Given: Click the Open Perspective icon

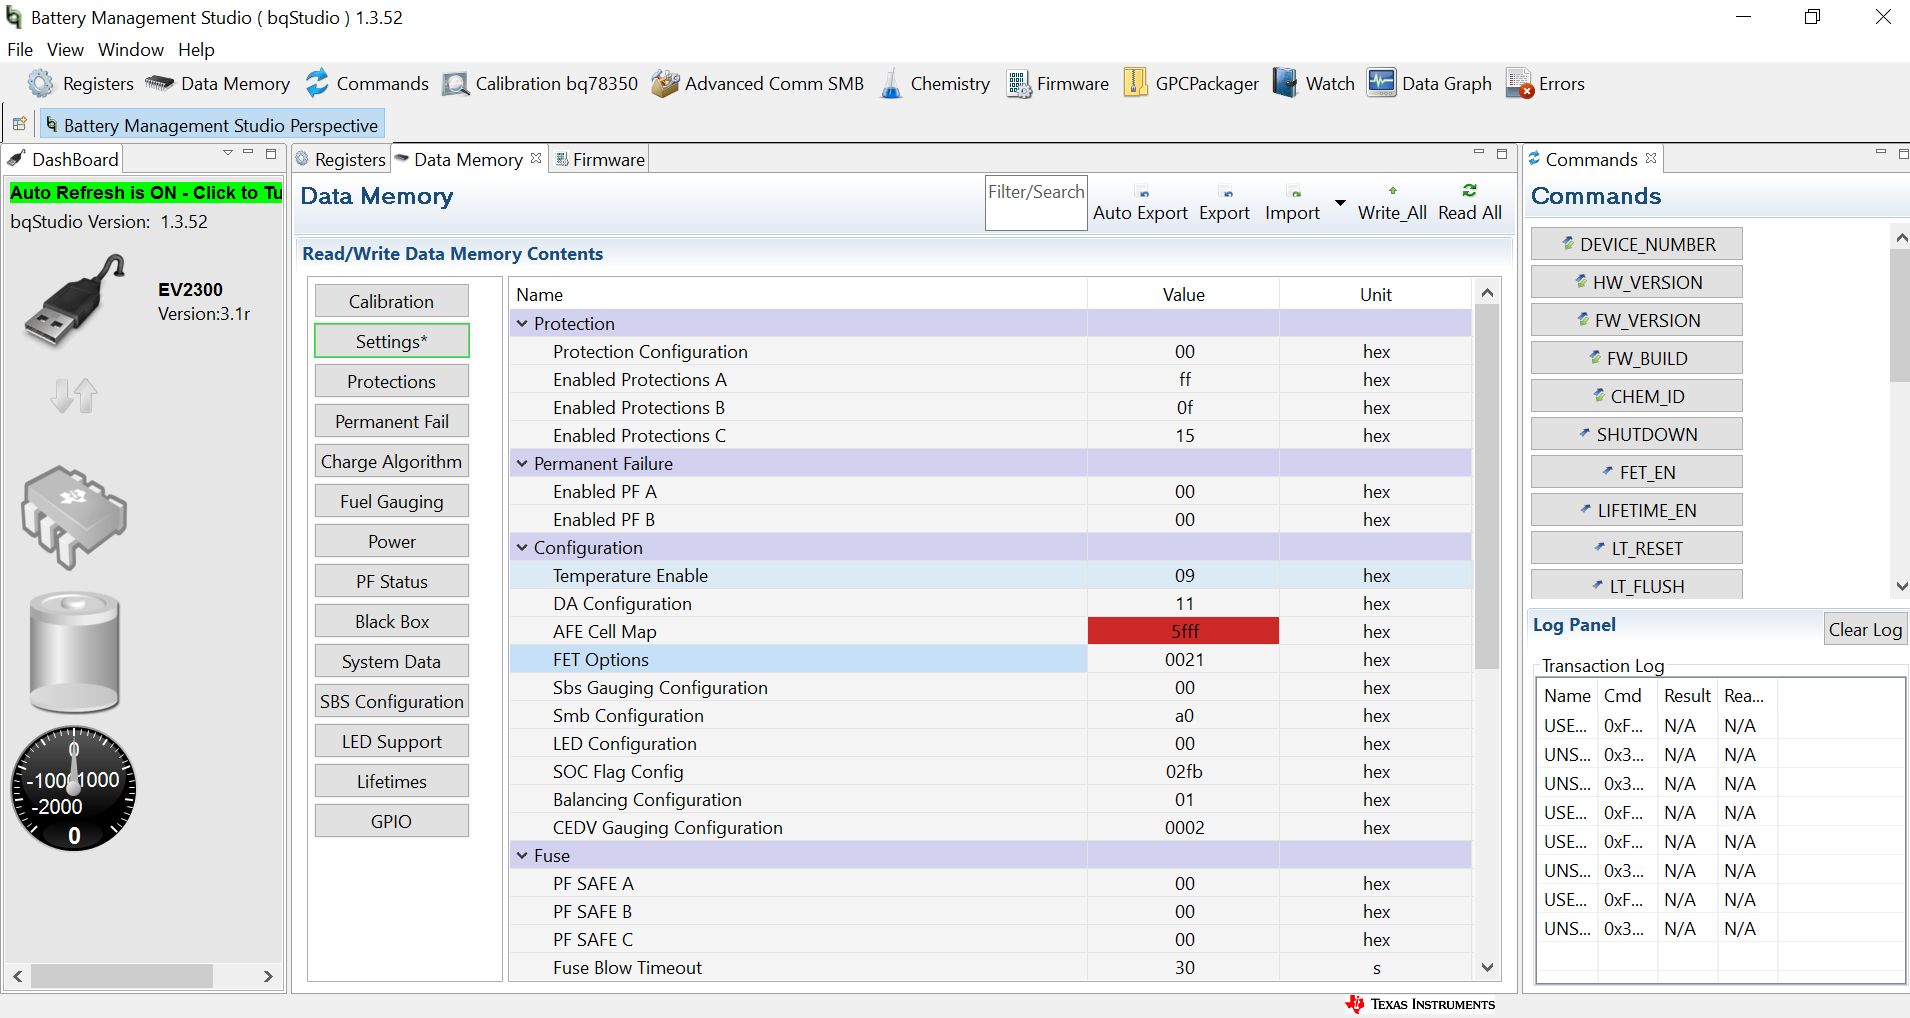Looking at the screenshot, I should pyautogui.click(x=19, y=125).
